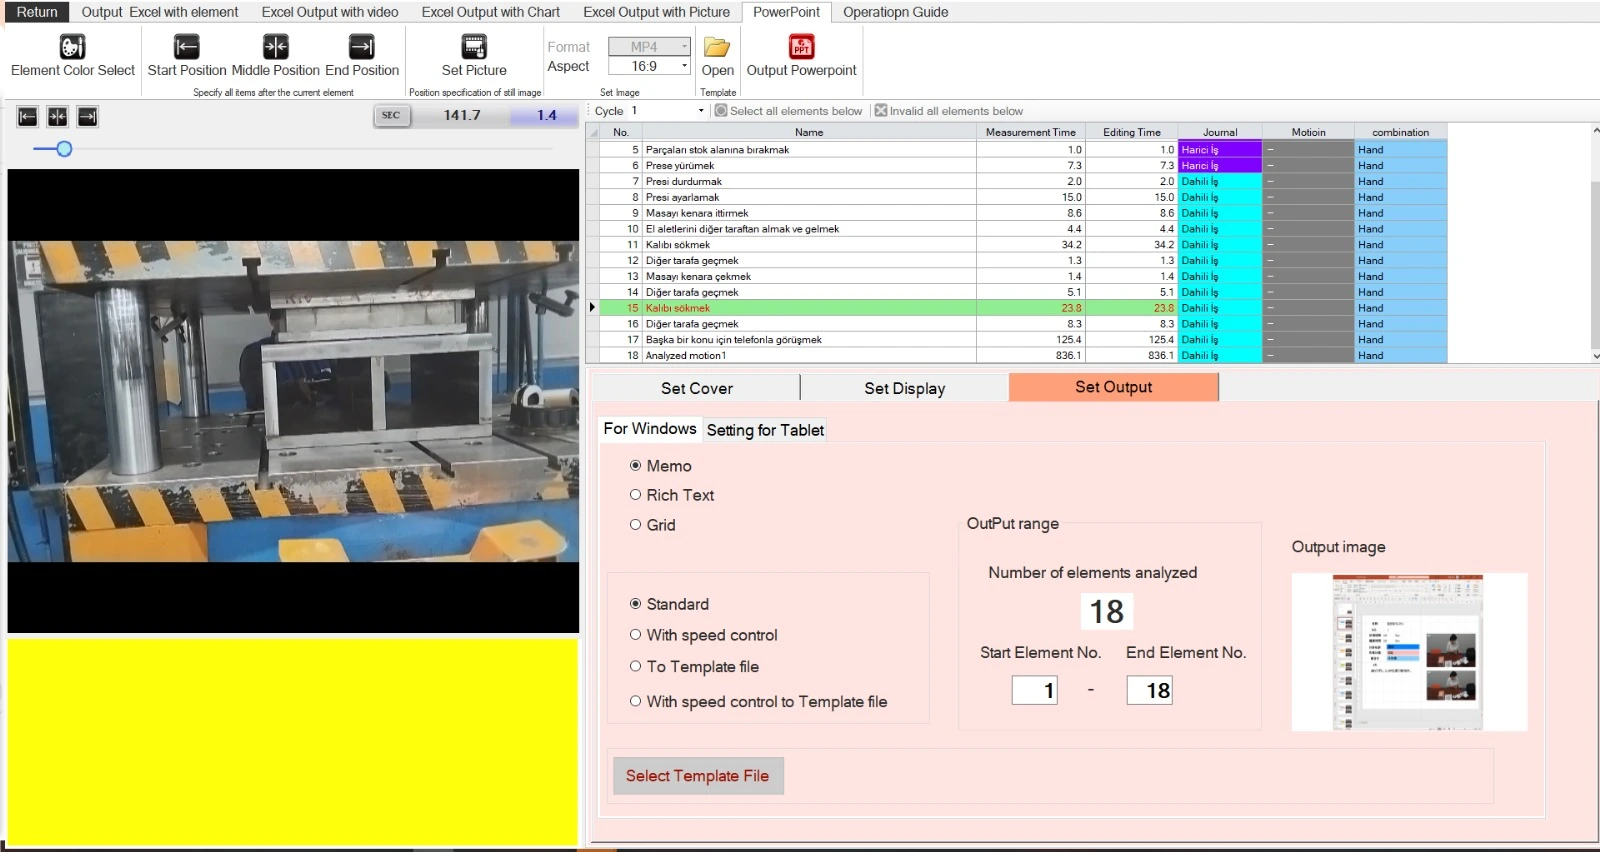Click the End Position toolbar icon
Screen dimensions: 1600x852
[x=361, y=47]
